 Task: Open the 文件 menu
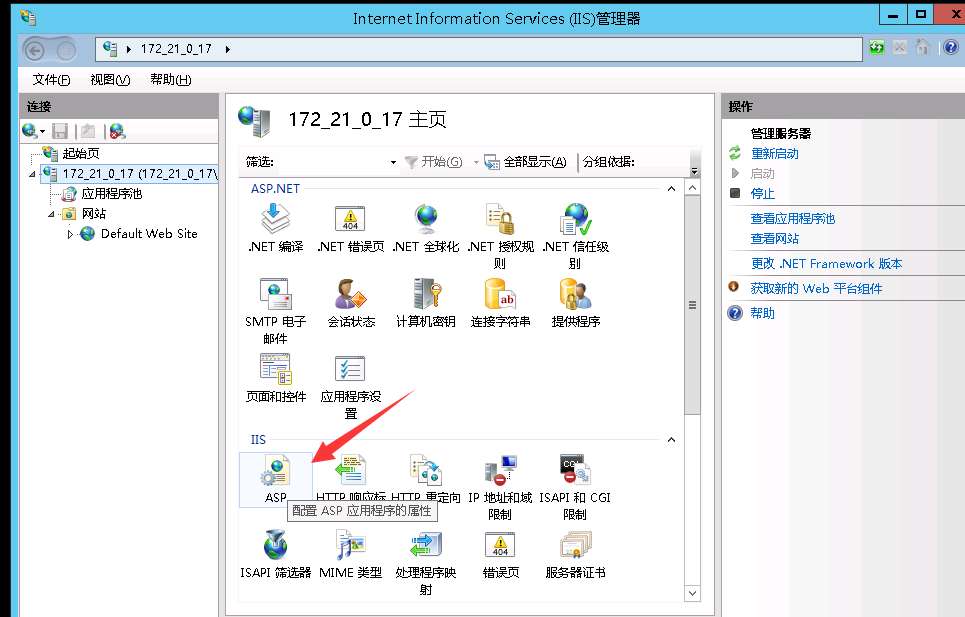(x=49, y=79)
